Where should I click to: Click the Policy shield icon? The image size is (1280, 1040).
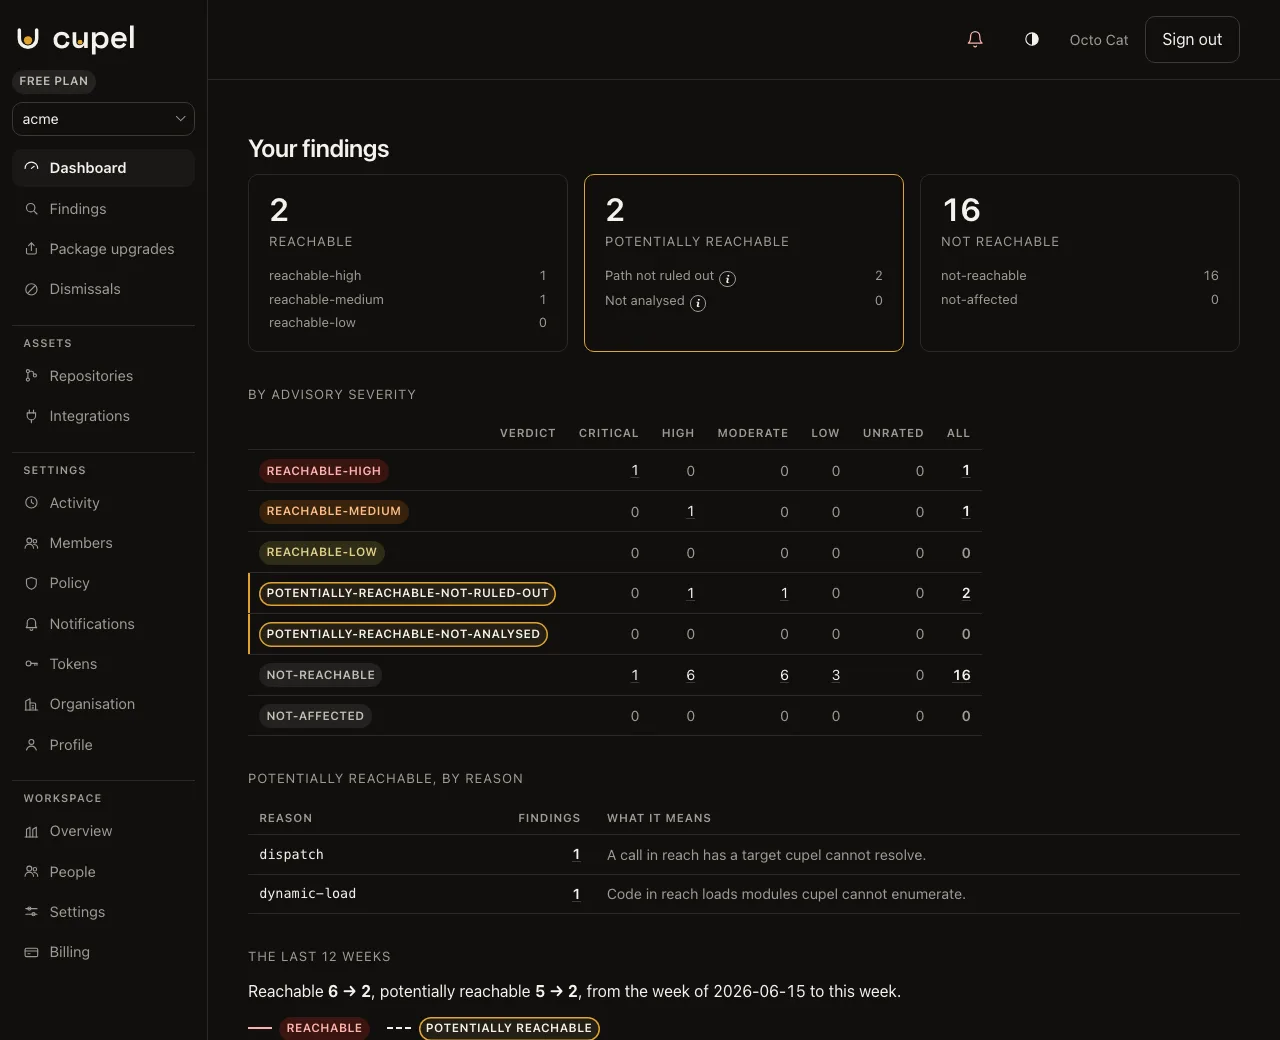pos(32,583)
